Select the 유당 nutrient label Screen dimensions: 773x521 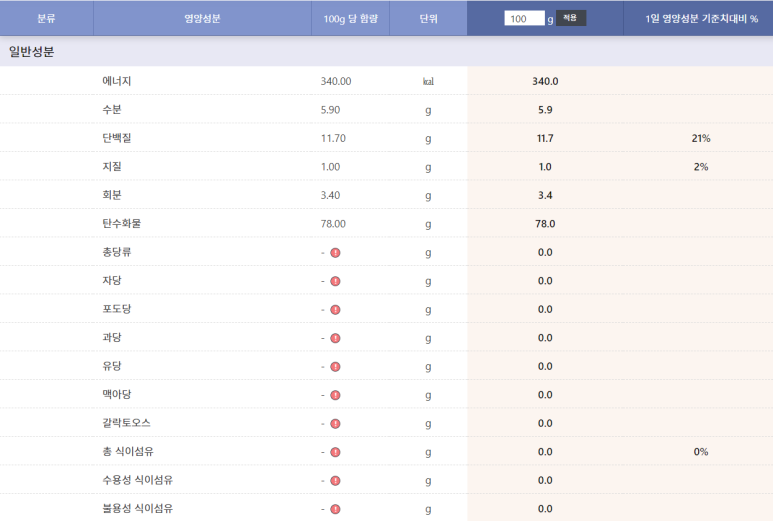(112, 366)
